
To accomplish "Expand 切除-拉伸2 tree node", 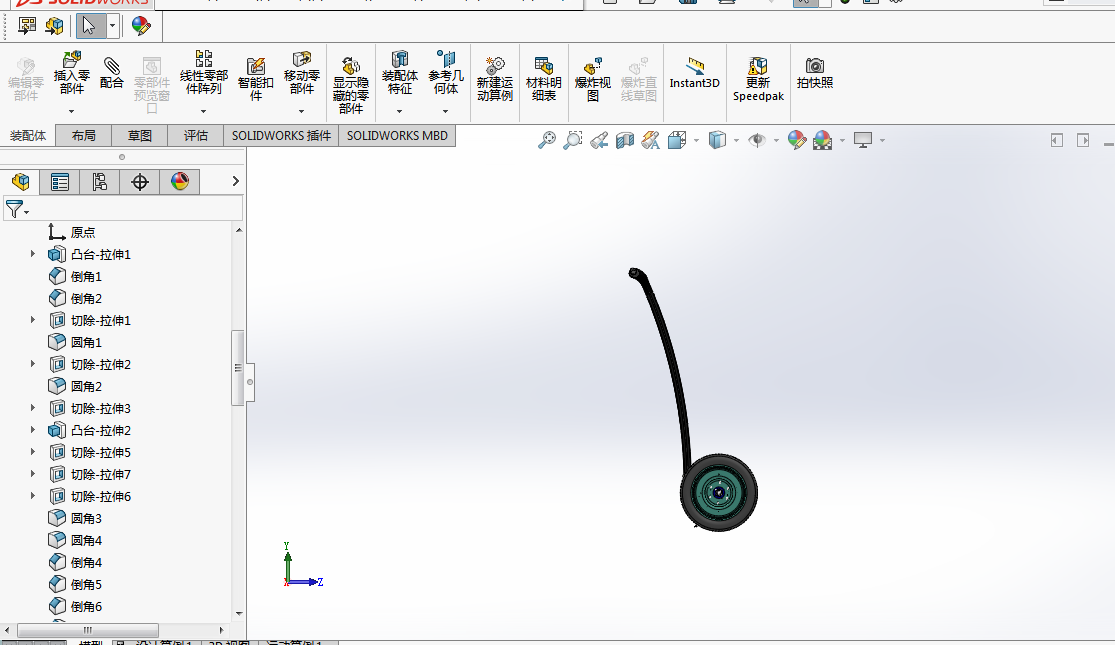I will pos(32,364).
